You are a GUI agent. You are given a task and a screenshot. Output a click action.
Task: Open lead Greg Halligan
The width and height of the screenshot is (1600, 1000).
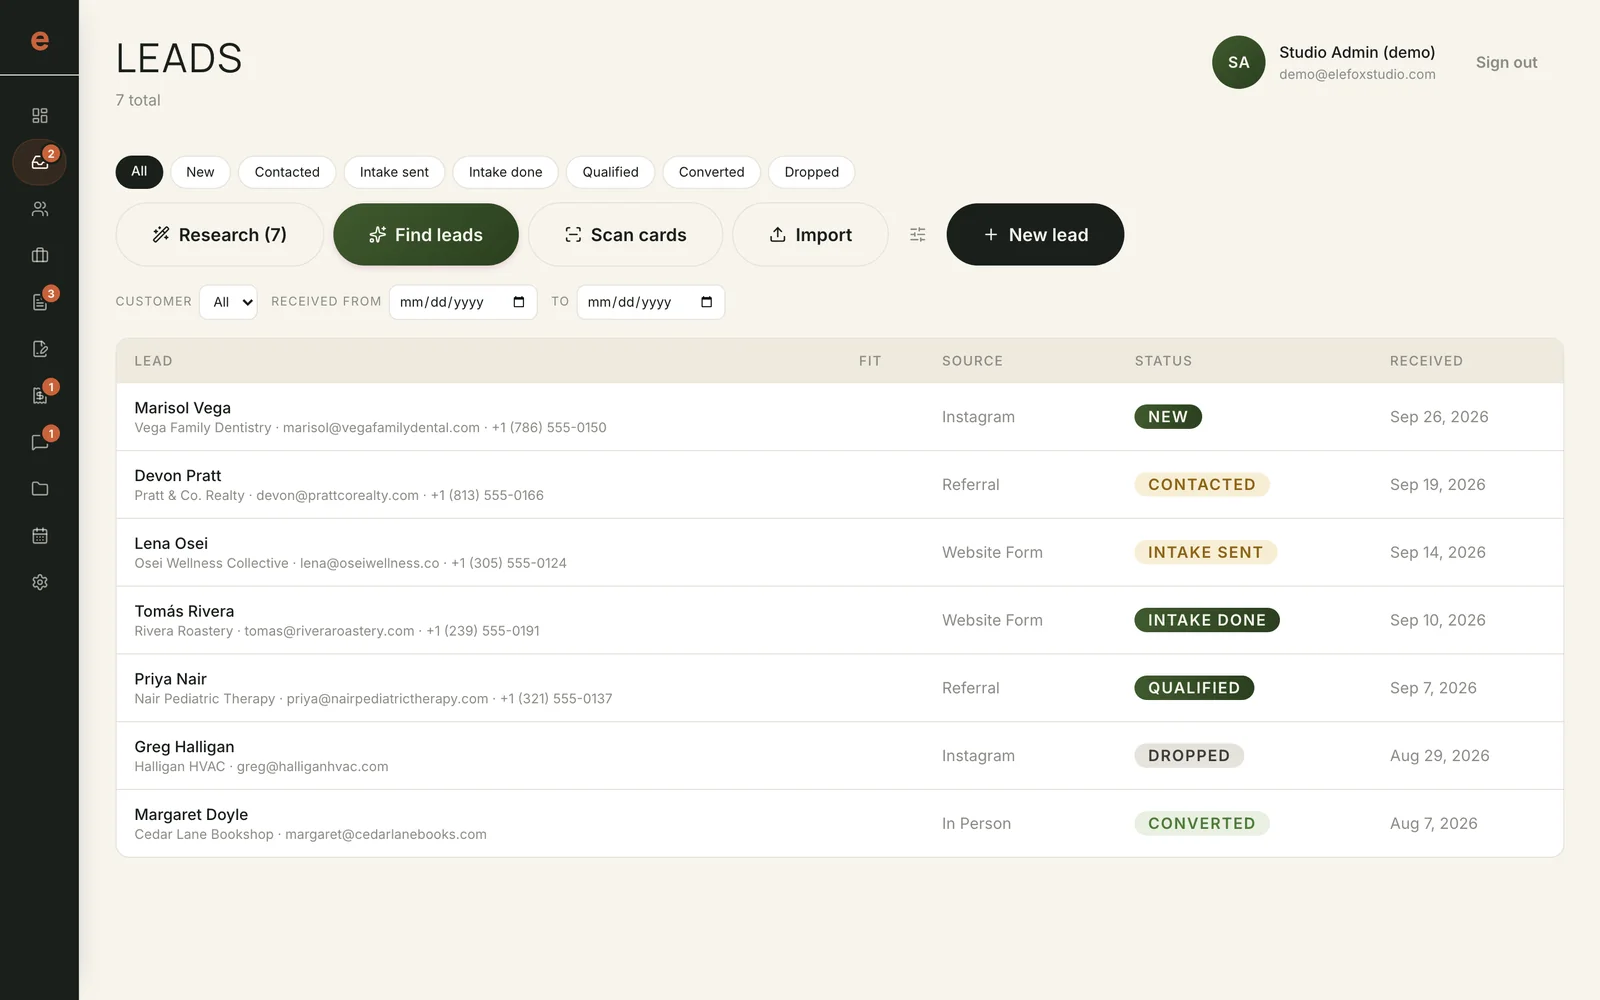[840, 757]
